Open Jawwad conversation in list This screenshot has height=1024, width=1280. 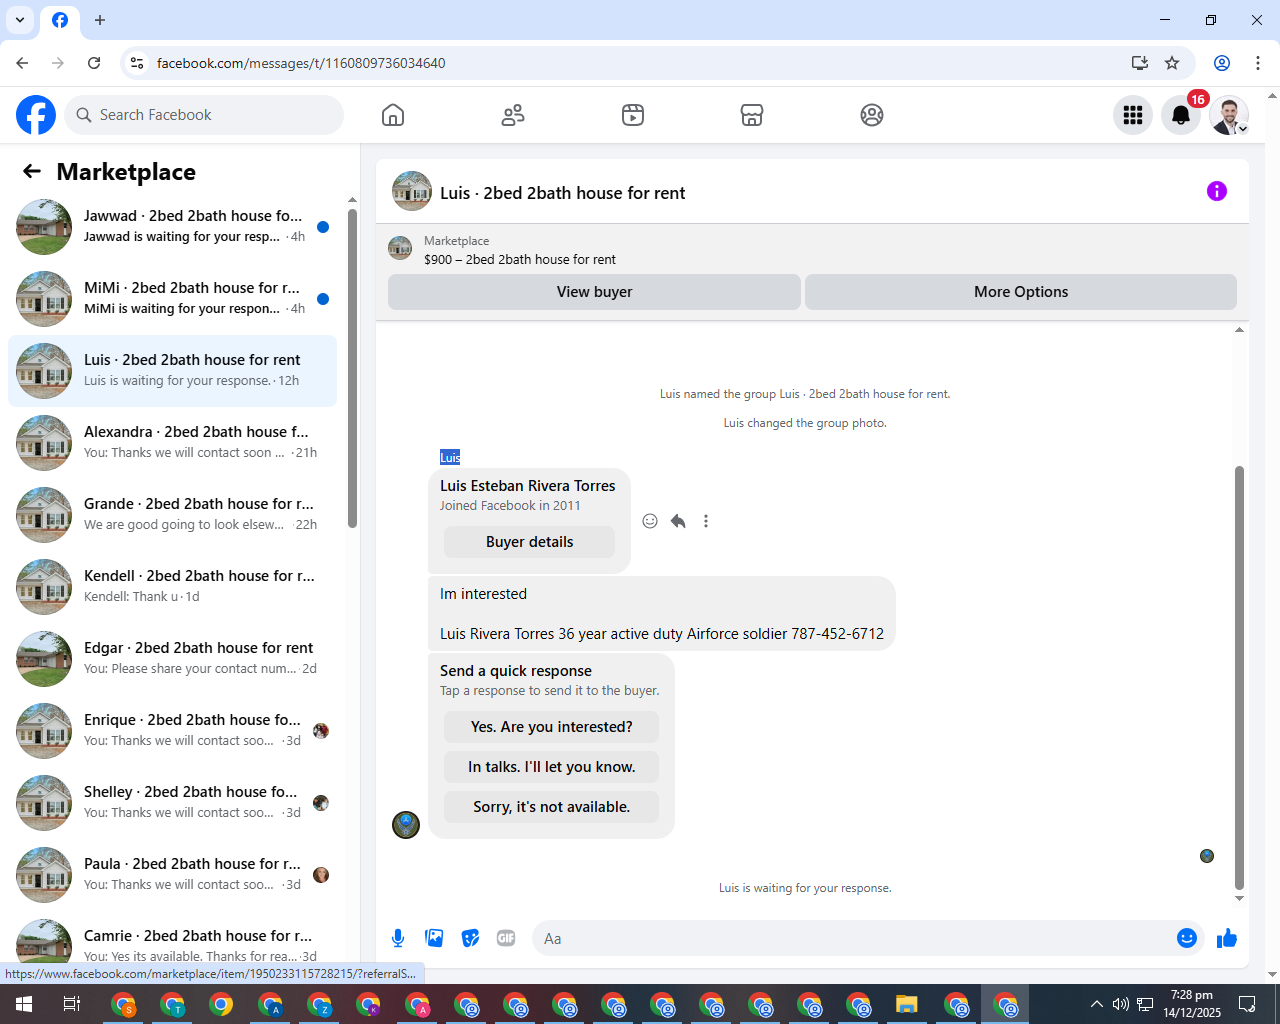pyautogui.click(x=172, y=227)
